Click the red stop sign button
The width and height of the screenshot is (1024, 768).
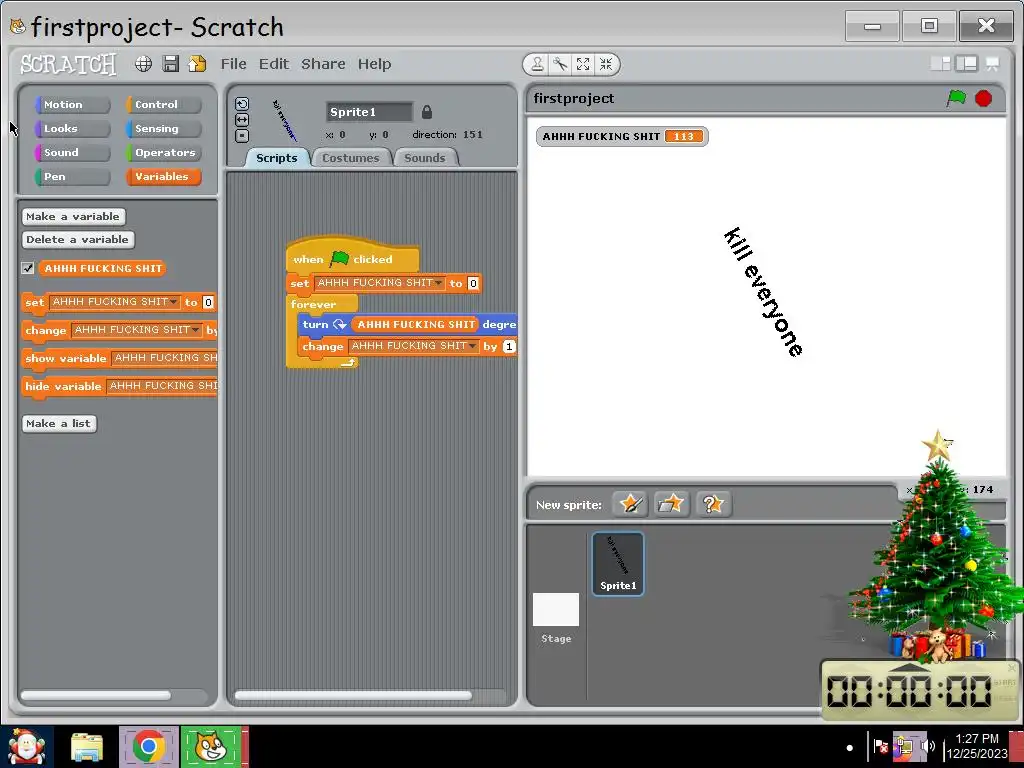(984, 98)
